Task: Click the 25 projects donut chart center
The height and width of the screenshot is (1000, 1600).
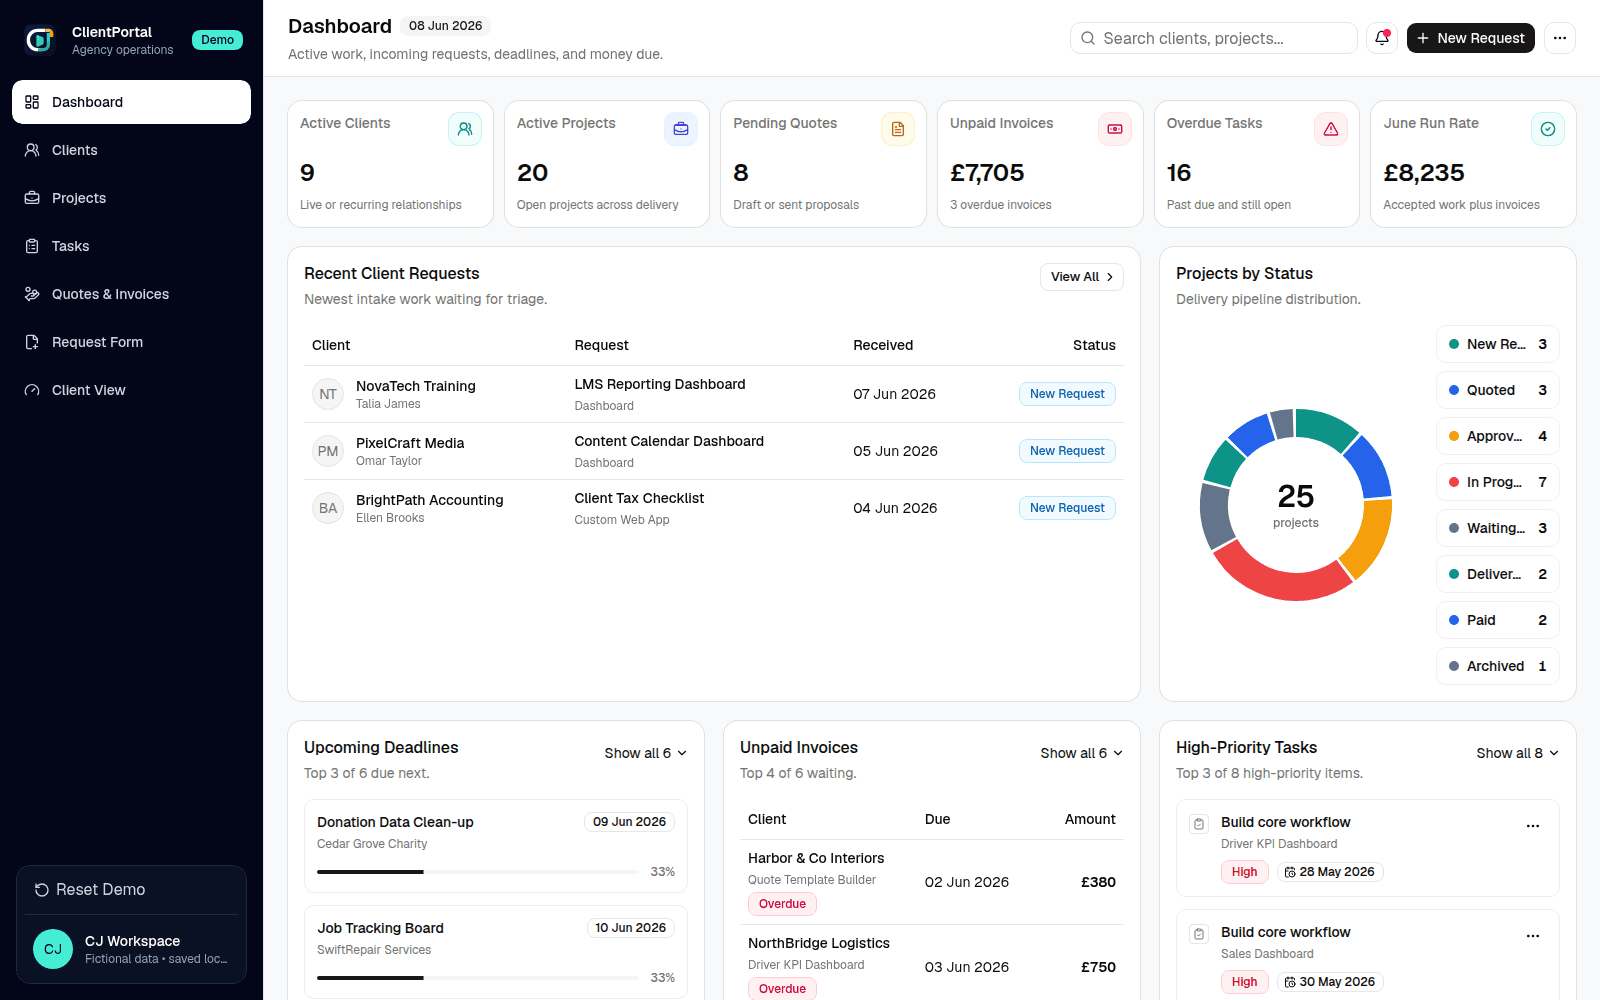Action: pos(1296,505)
